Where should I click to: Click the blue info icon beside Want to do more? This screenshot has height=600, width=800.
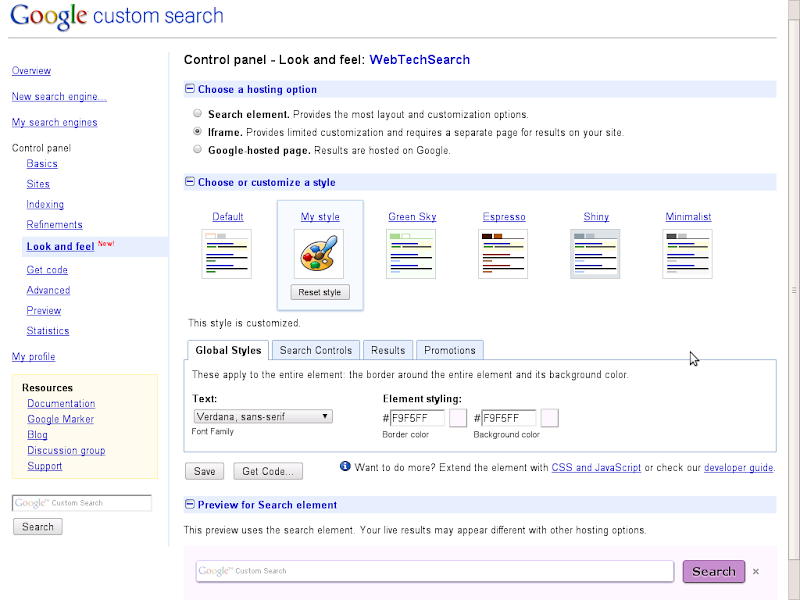pos(345,466)
